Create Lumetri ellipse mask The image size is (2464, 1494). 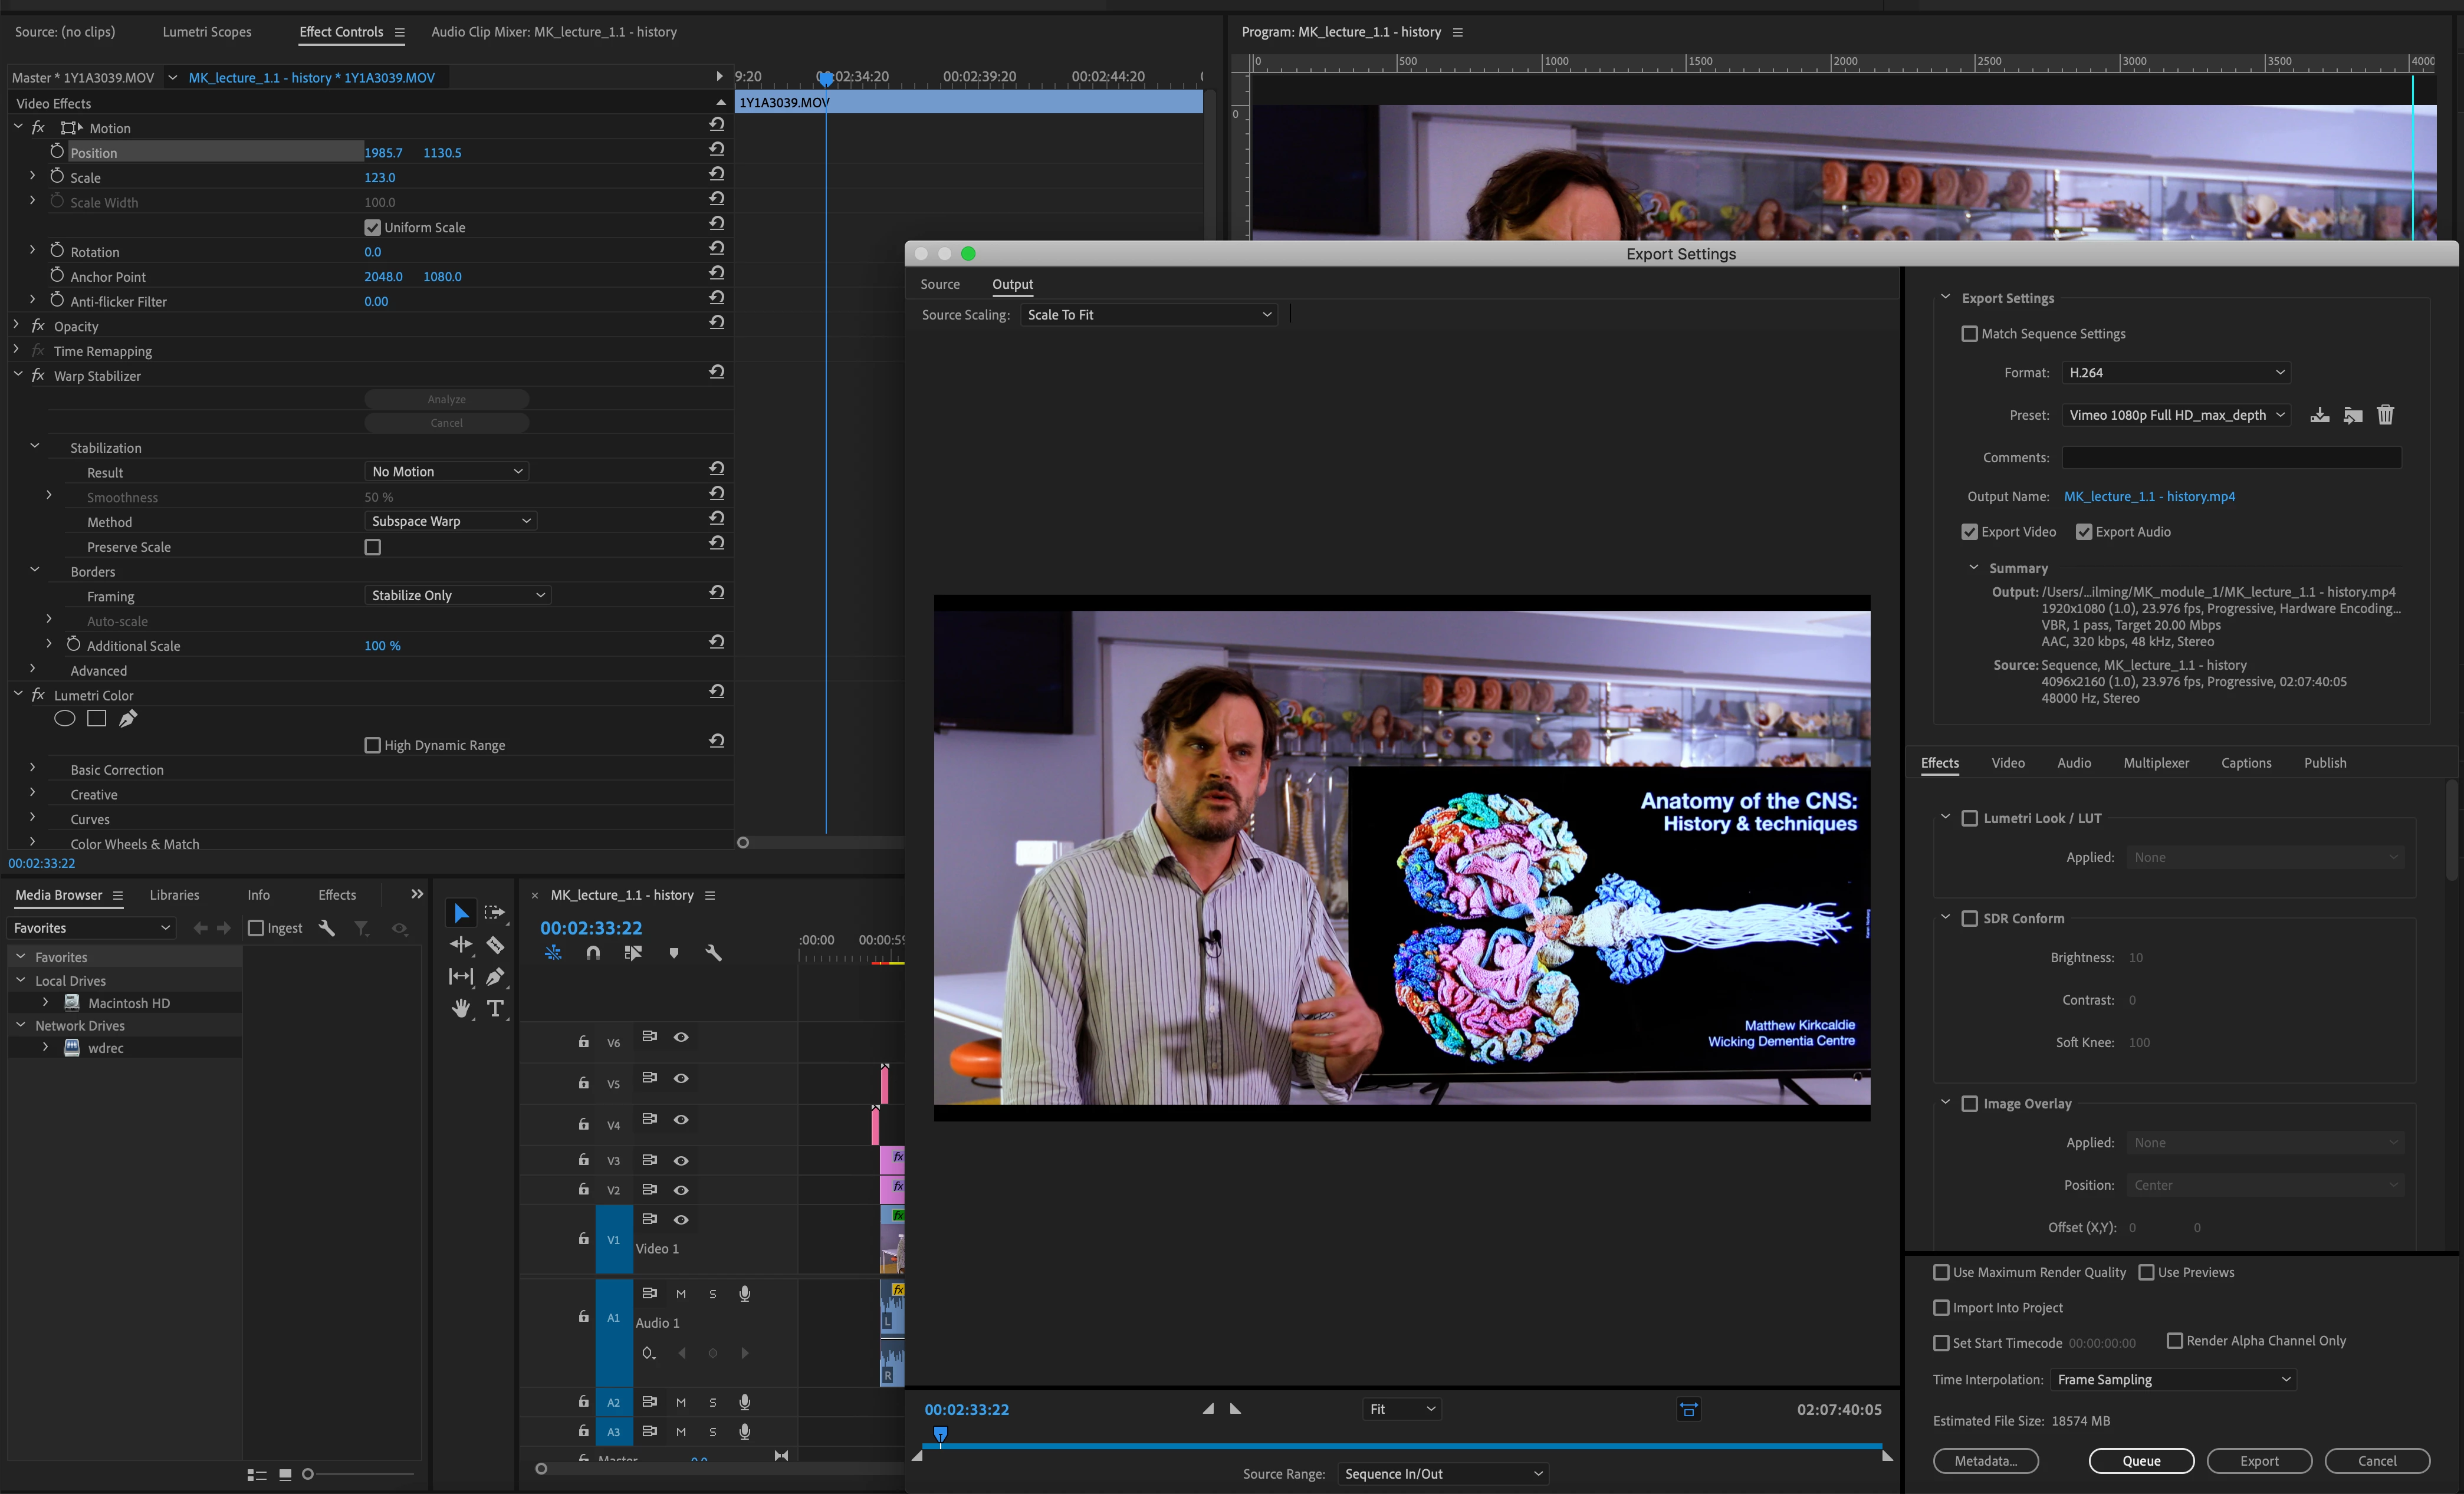(x=65, y=718)
